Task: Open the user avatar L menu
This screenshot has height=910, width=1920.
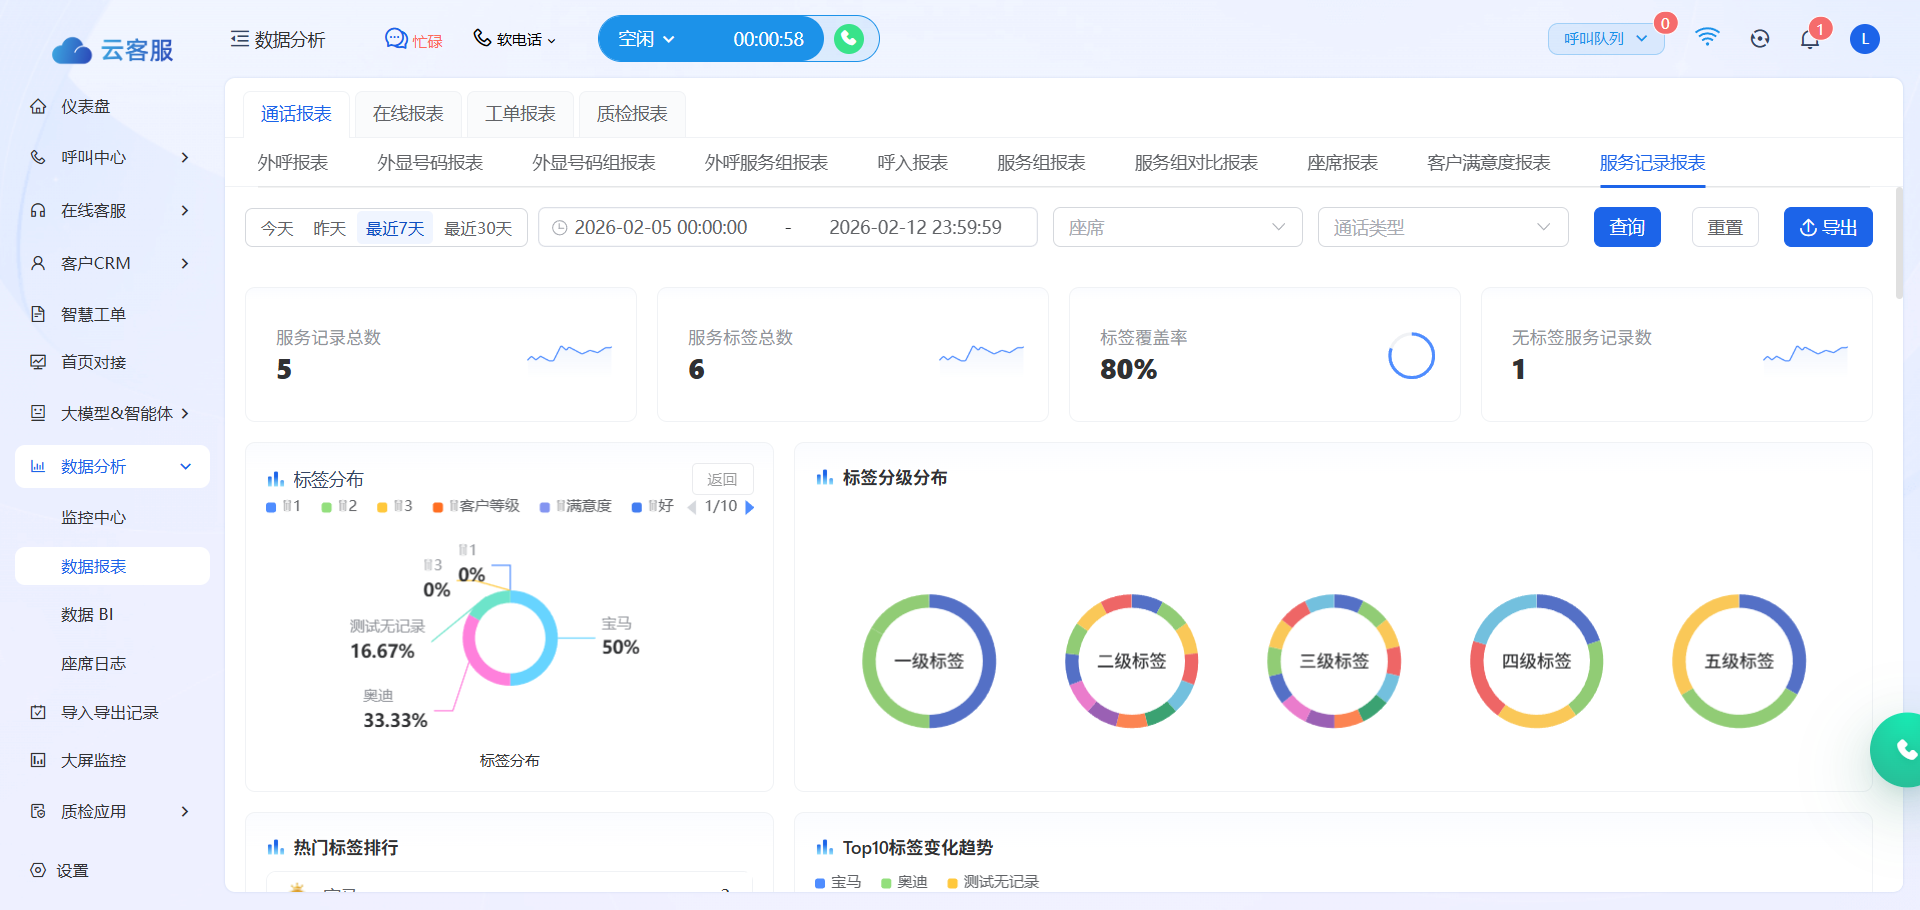Action: click(1865, 39)
